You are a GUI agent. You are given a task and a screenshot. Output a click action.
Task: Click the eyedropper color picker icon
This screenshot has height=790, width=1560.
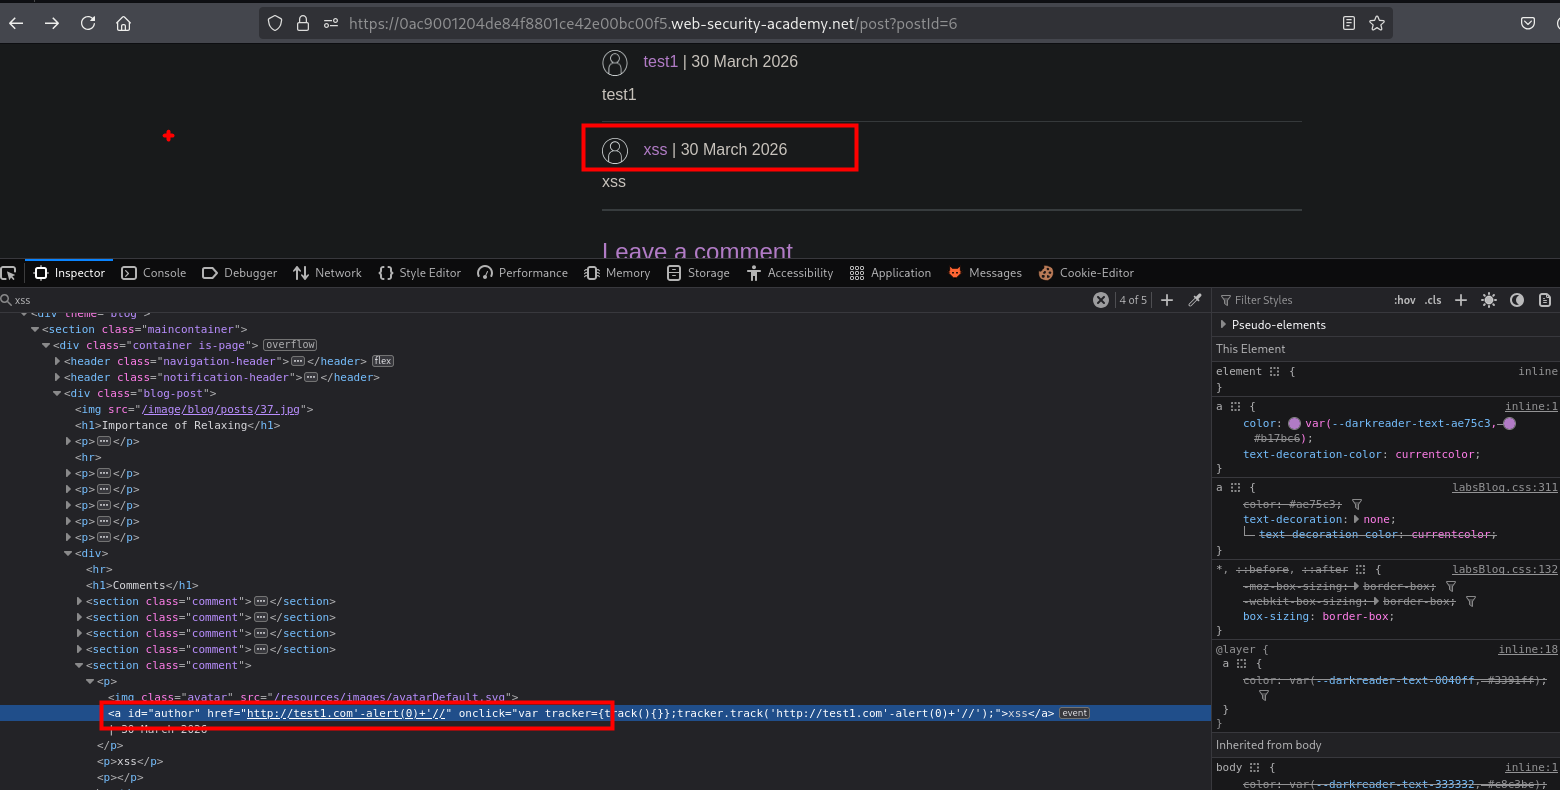click(1195, 300)
